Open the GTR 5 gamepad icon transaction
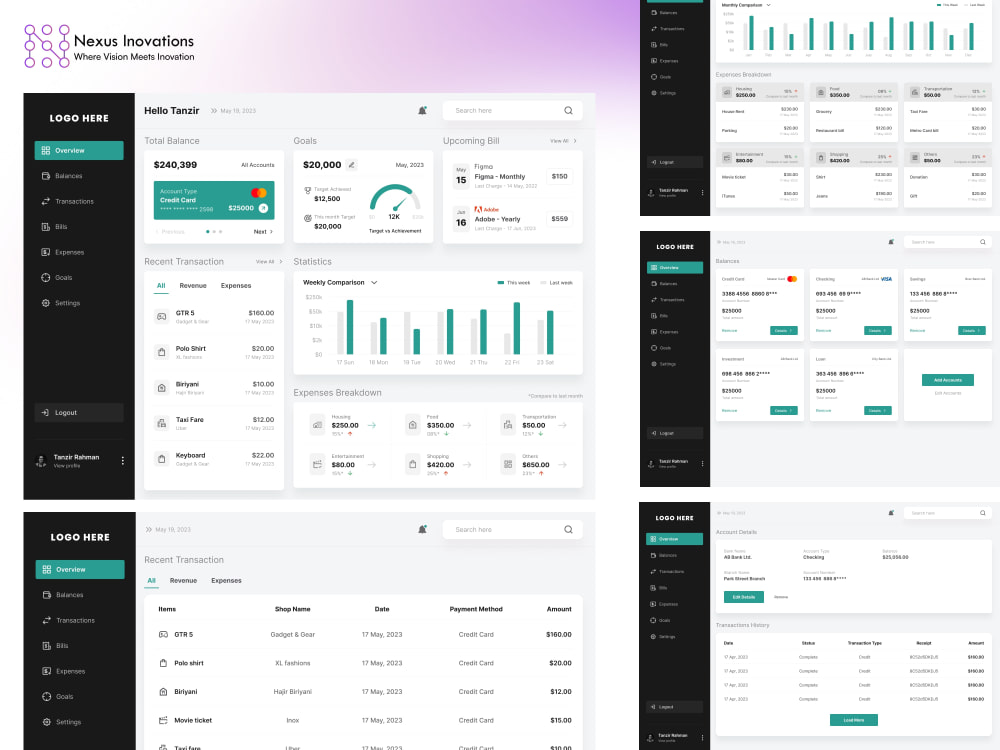1000x750 pixels. coord(162,316)
